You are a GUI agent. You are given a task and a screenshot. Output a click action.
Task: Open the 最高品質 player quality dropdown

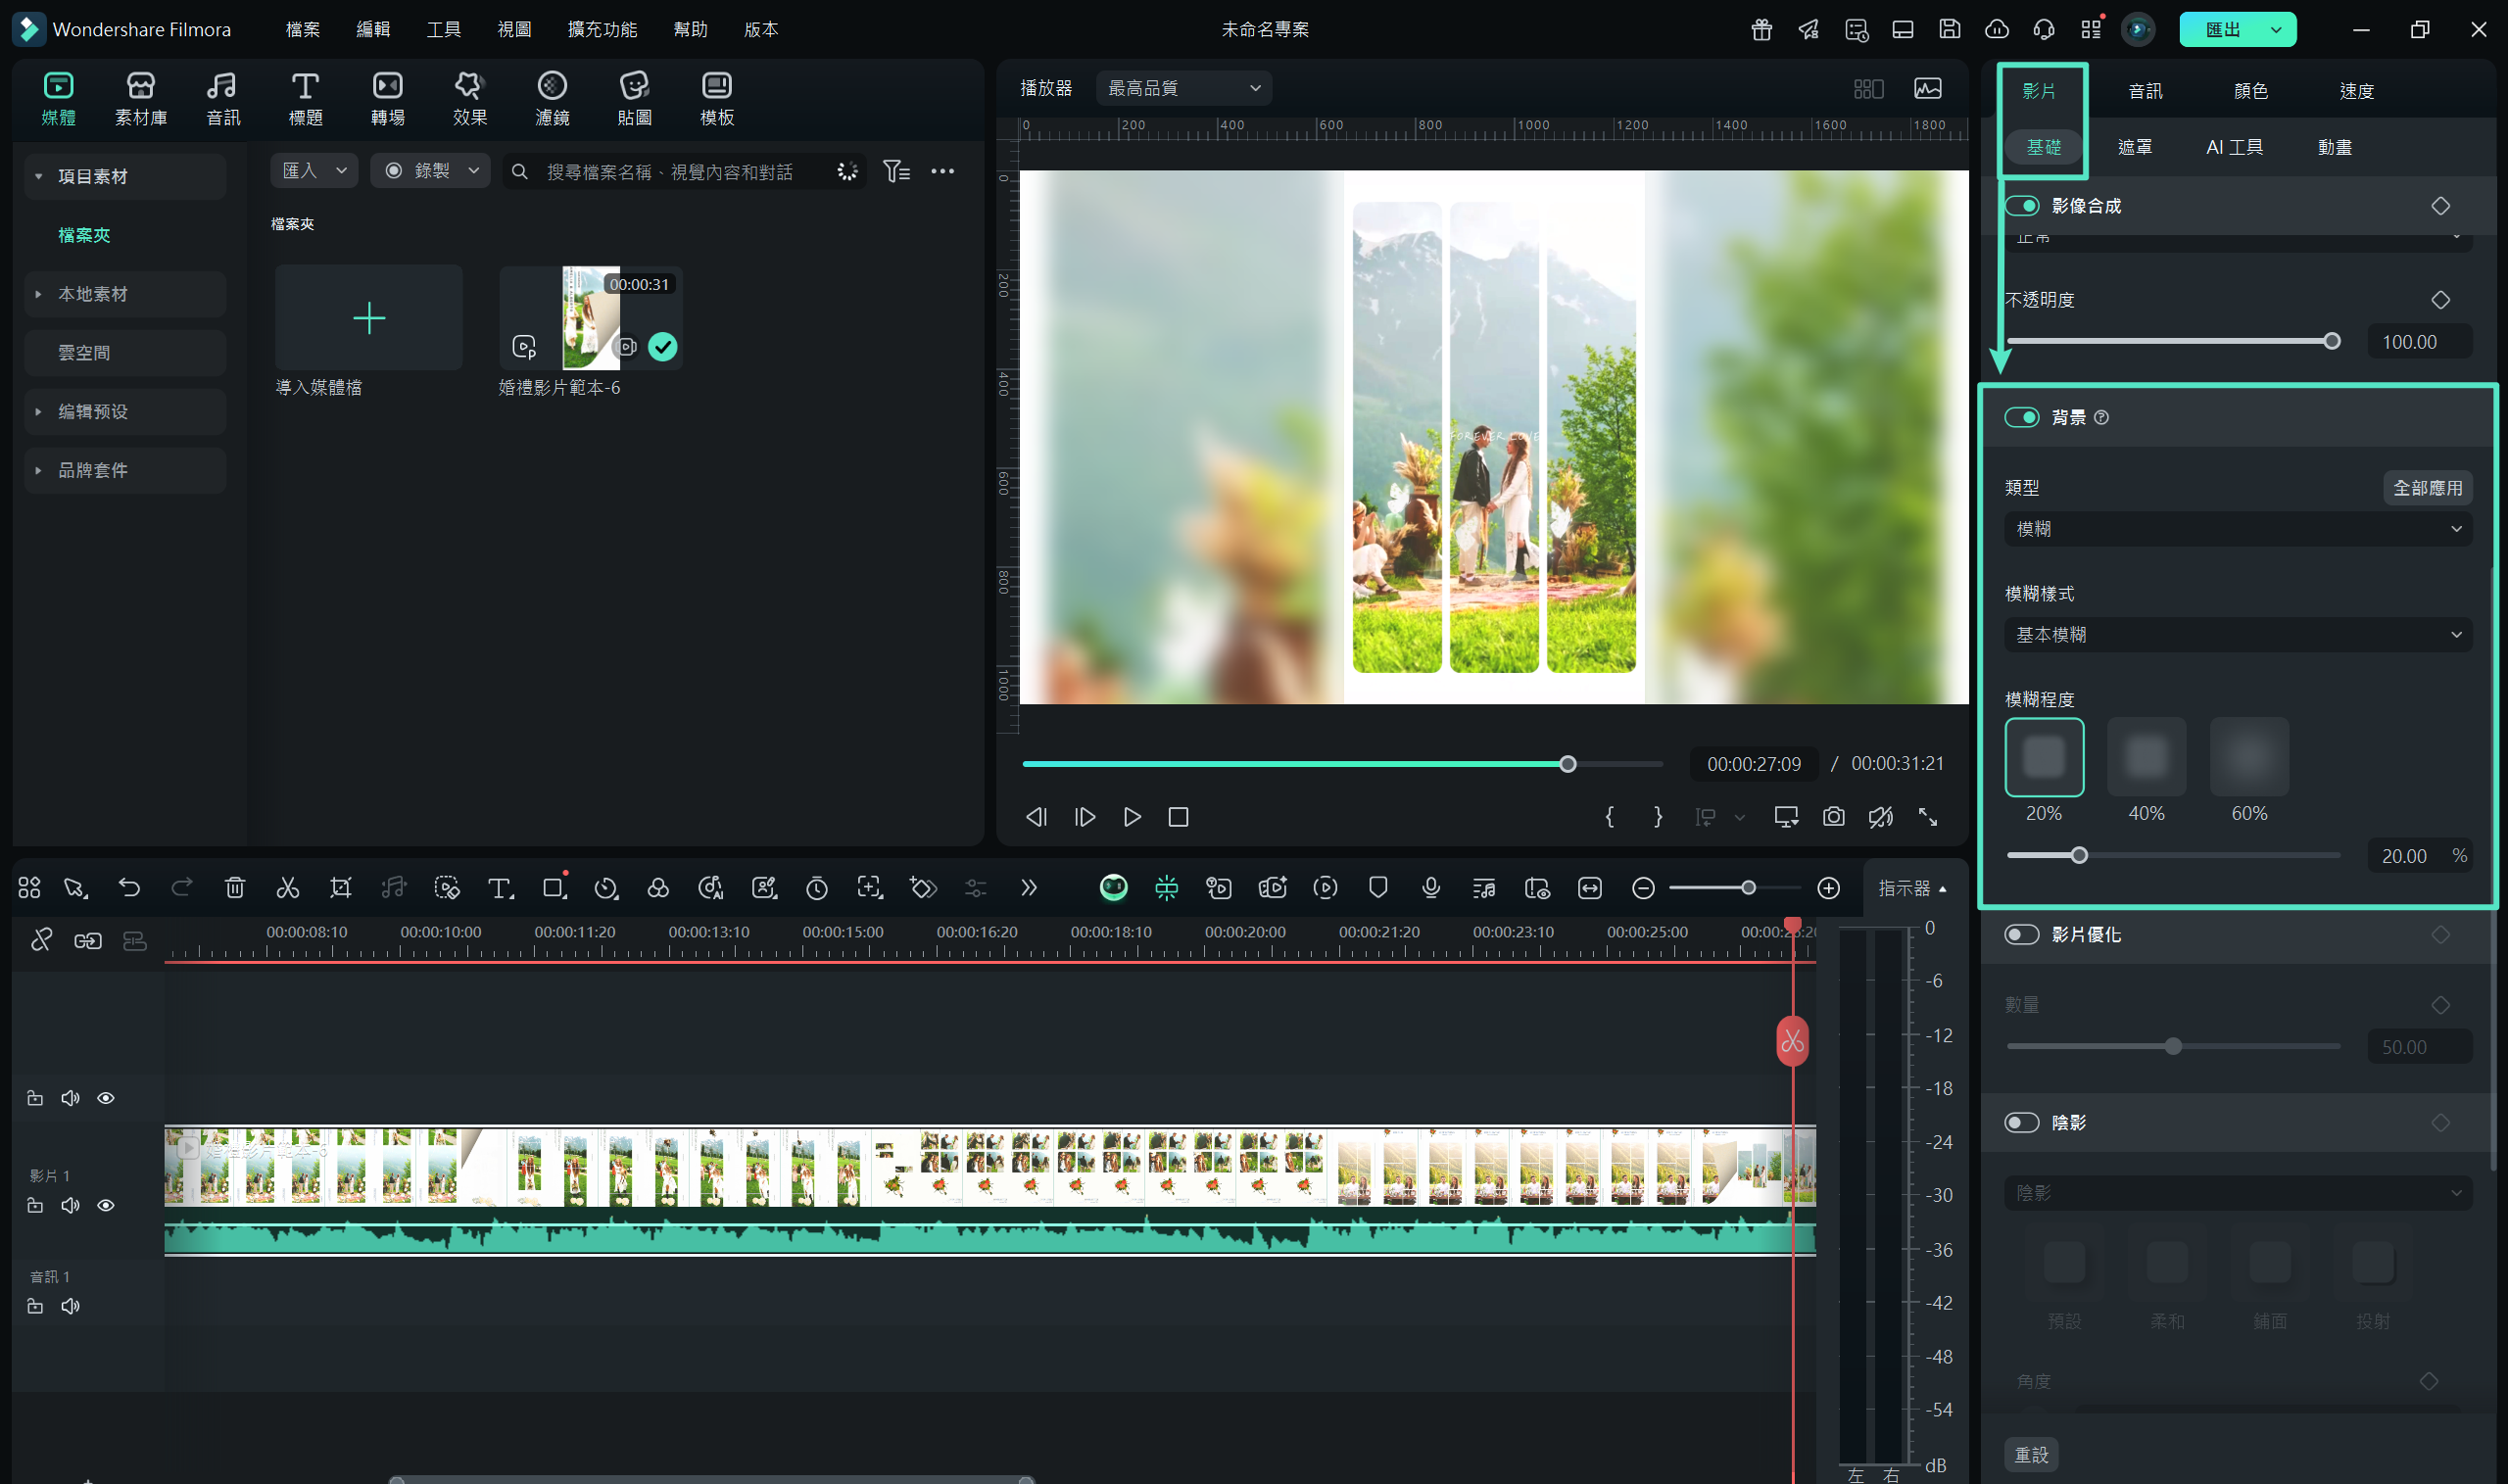[1183, 88]
